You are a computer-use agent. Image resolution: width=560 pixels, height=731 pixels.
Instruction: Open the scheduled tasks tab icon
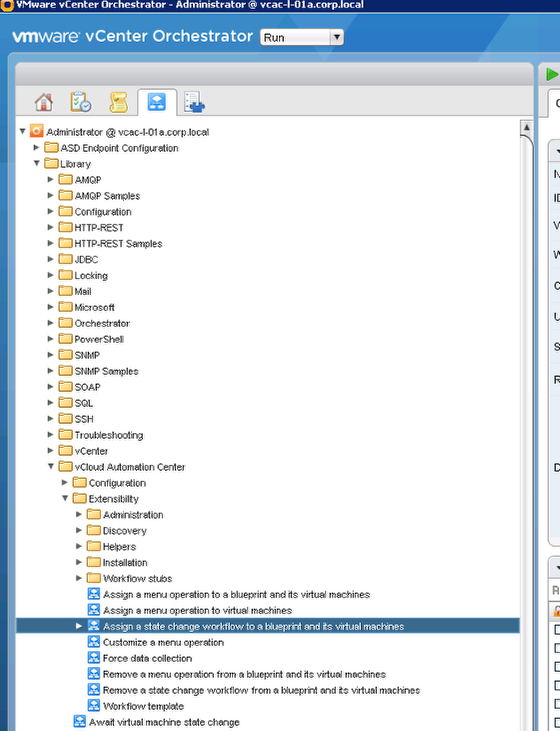[81, 102]
